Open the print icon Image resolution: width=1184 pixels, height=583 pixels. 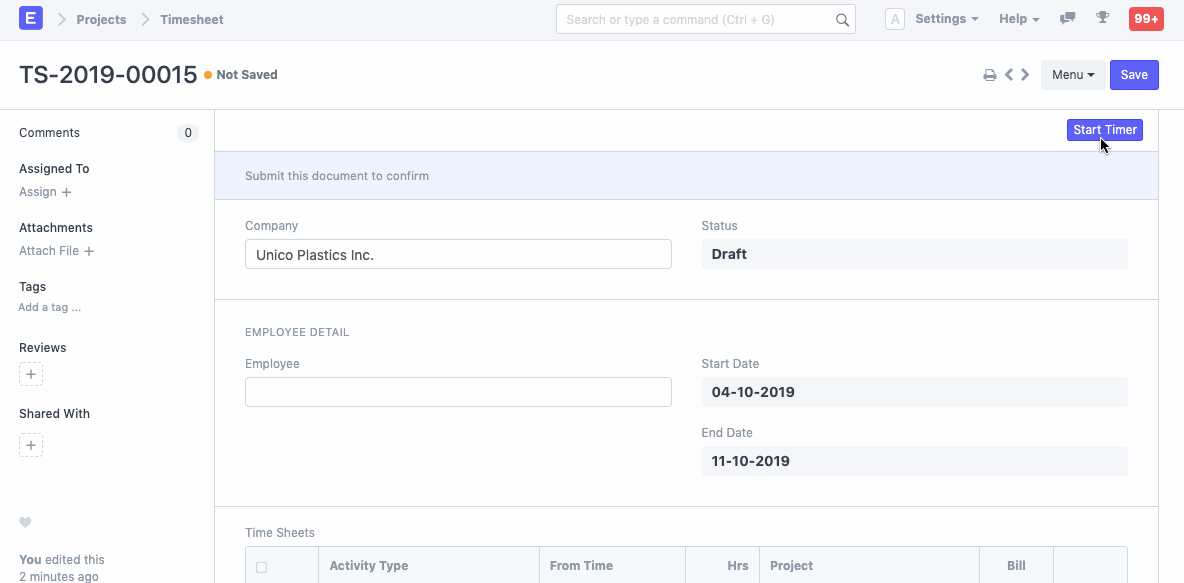[x=990, y=74]
